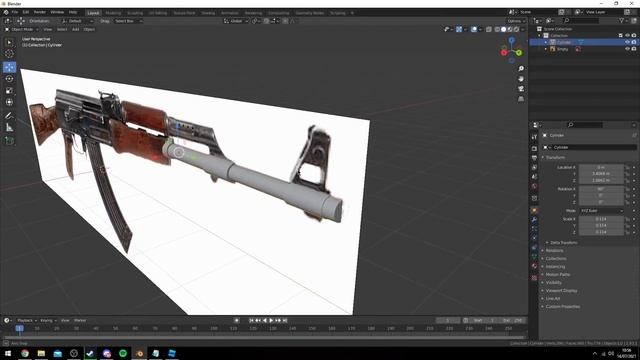Switch to the Modeling workspace tab
Screen dimensions: 640x360
(x=113, y=13)
